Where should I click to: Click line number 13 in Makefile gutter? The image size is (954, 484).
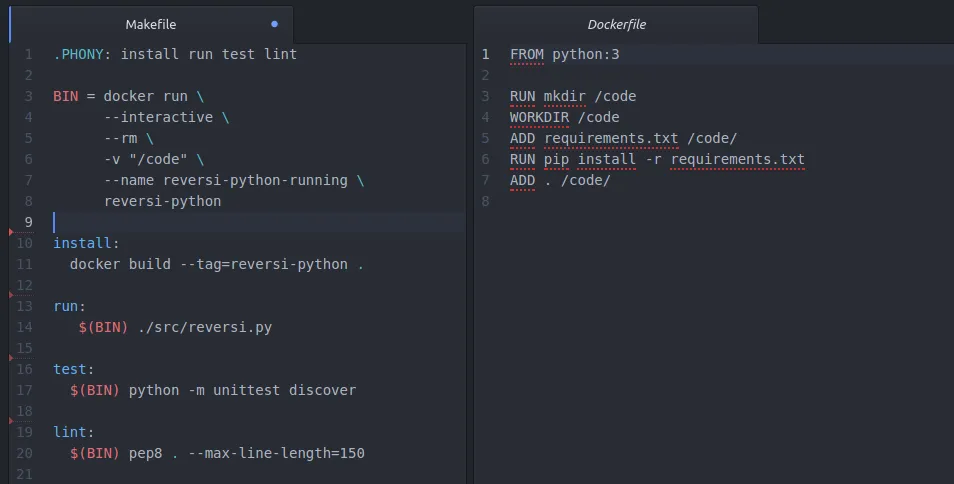pyautogui.click(x=24, y=306)
